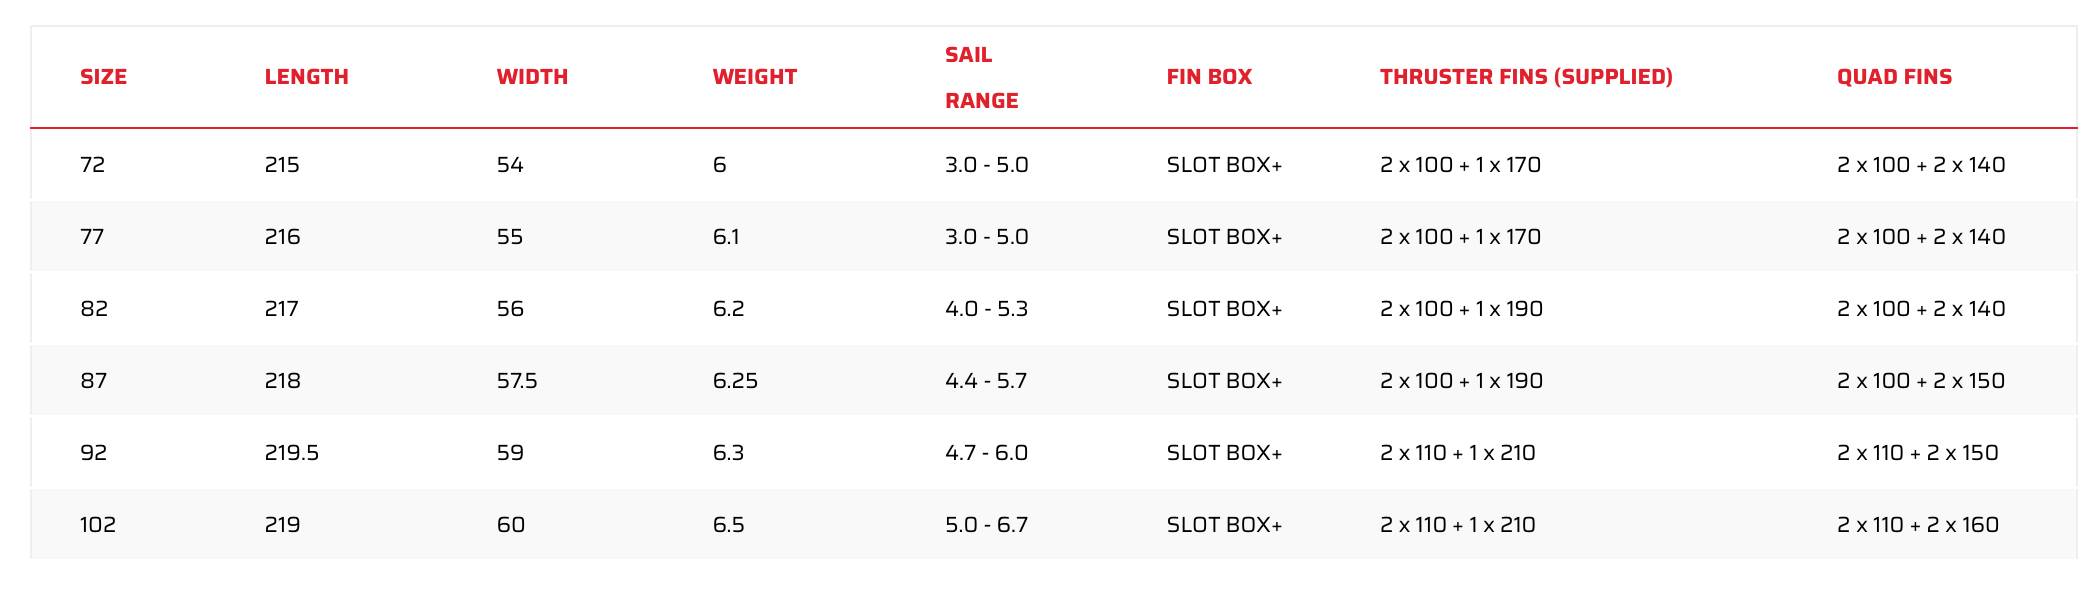Select the size 72 cell
The width and height of the screenshot is (2094, 596).
coord(93,165)
